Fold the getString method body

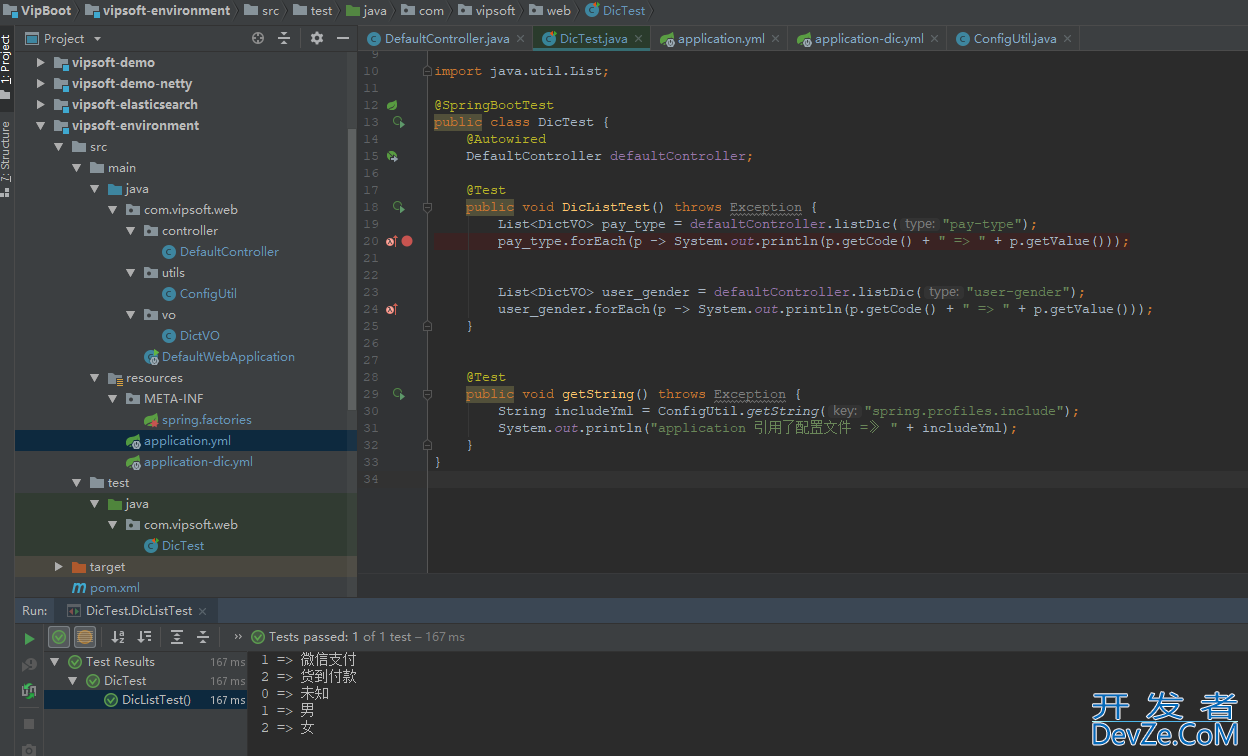[x=427, y=394]
